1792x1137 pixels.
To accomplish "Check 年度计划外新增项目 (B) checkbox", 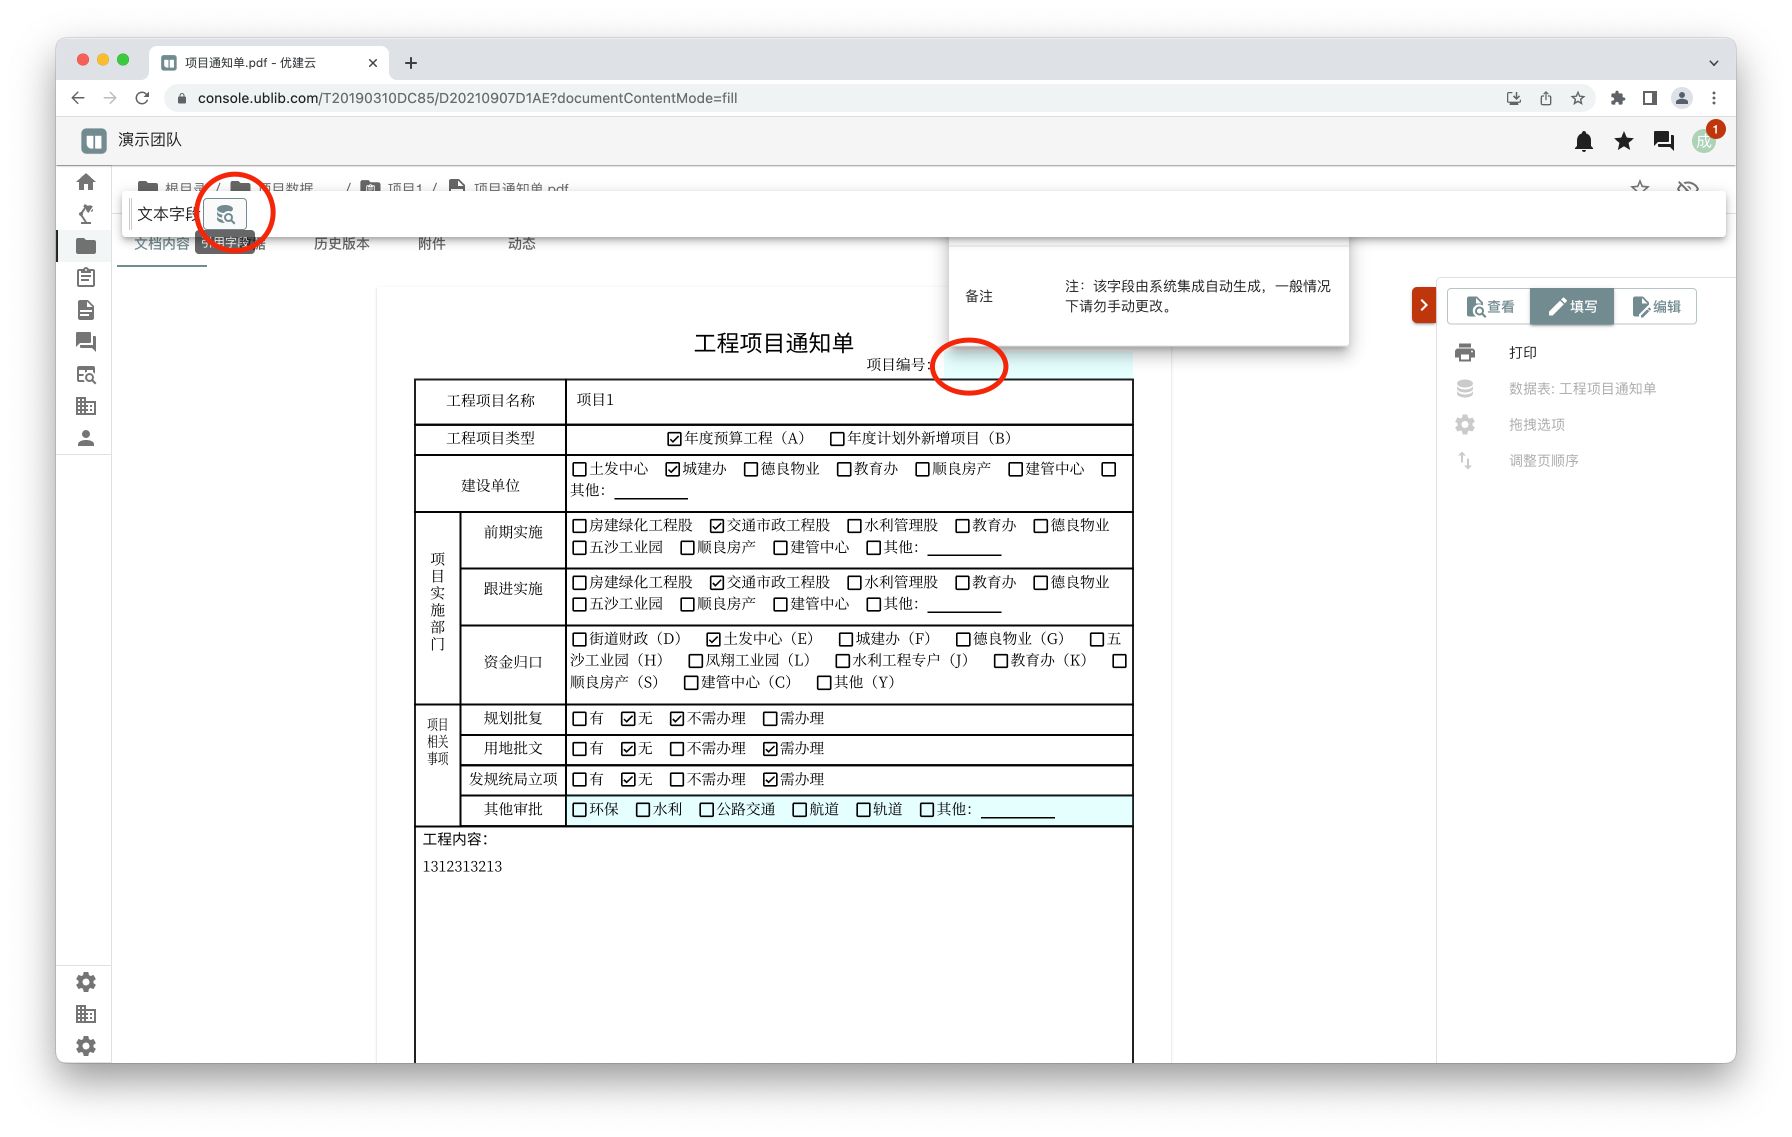I will tap(837, 439).
